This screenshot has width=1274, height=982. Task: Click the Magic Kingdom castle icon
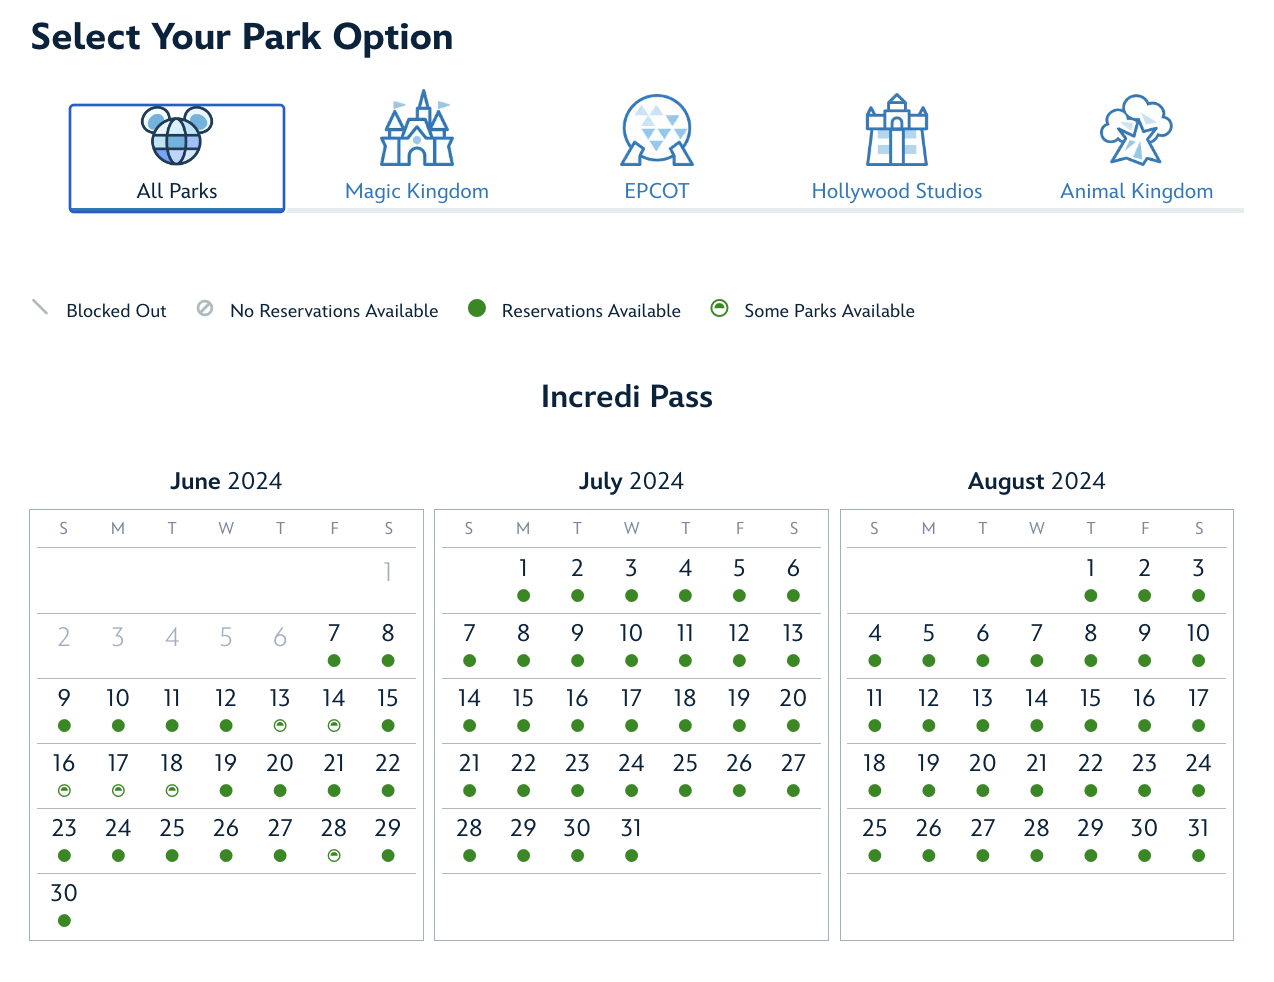tap(417, 128)
